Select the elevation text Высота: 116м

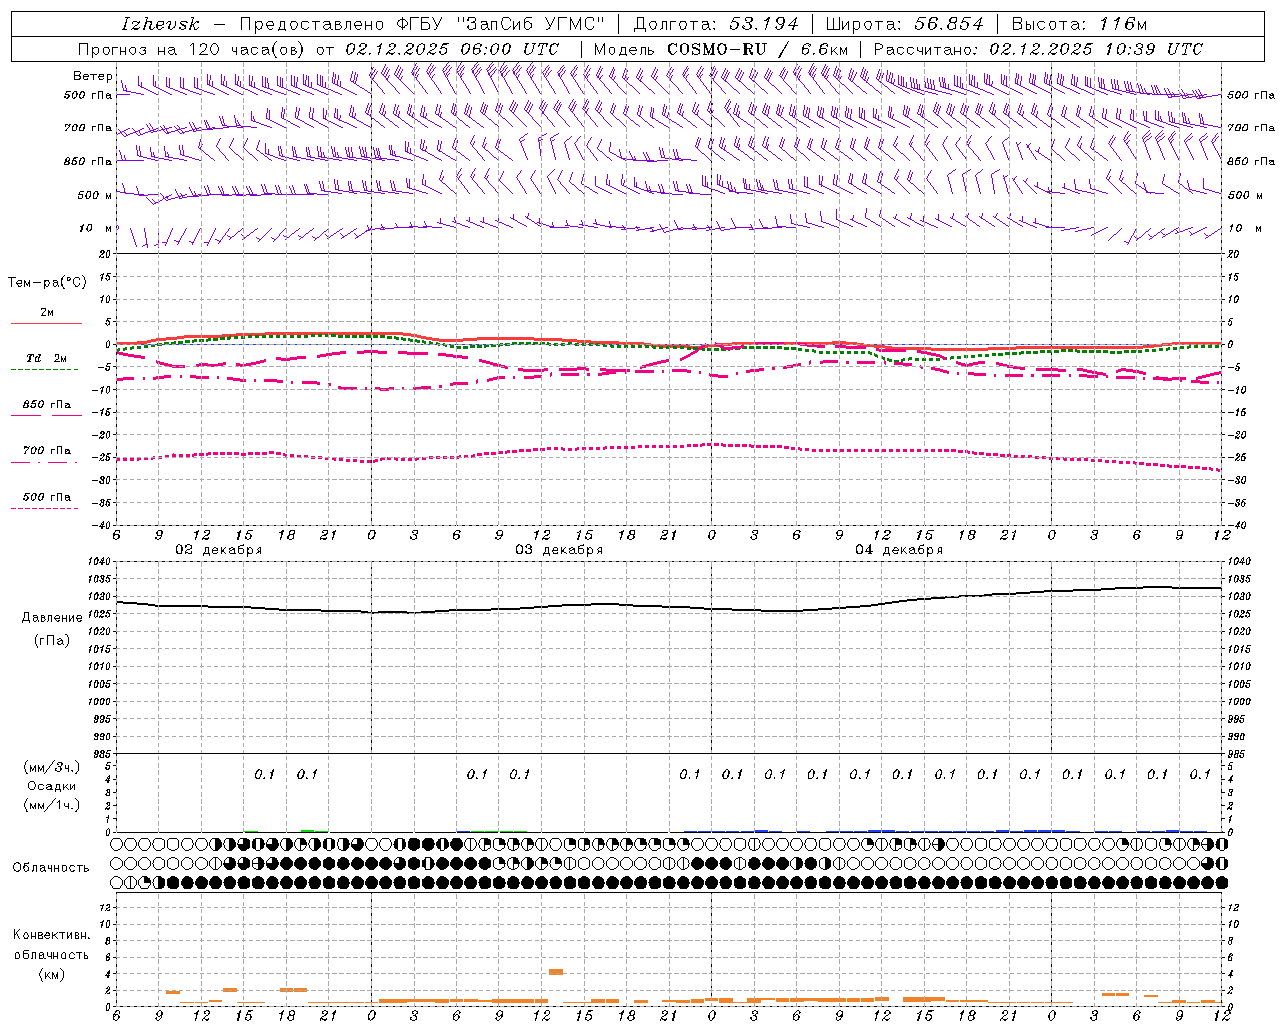pos(1079,24)
